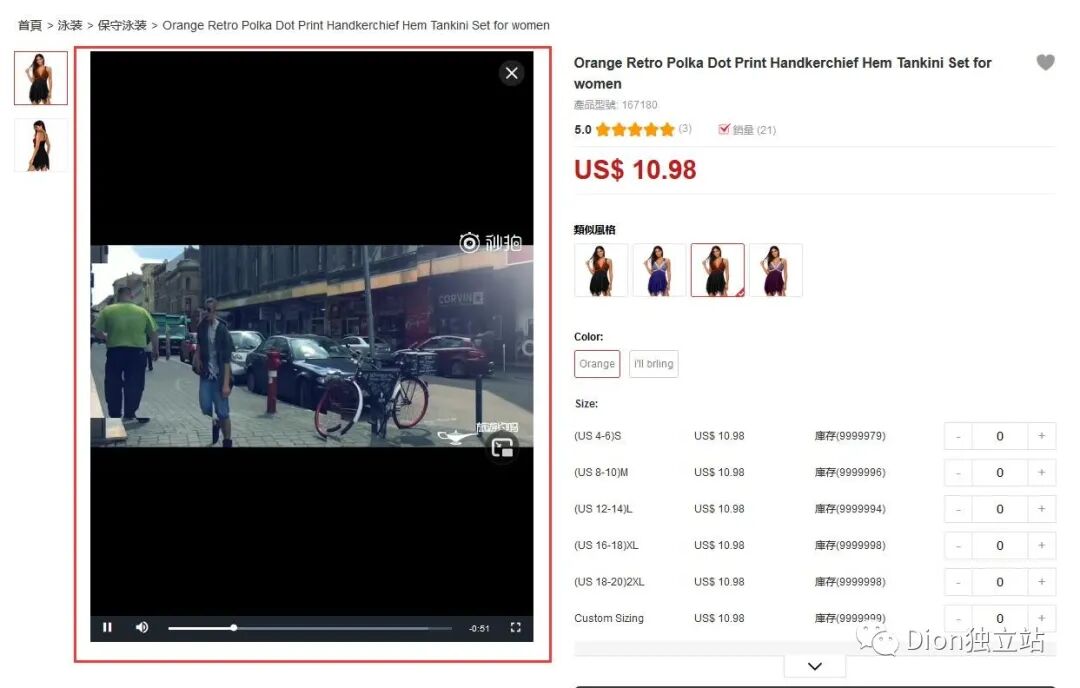Pause the product video
The height and width of the screenshot is (688, 1080).
(x=107, y=627)
